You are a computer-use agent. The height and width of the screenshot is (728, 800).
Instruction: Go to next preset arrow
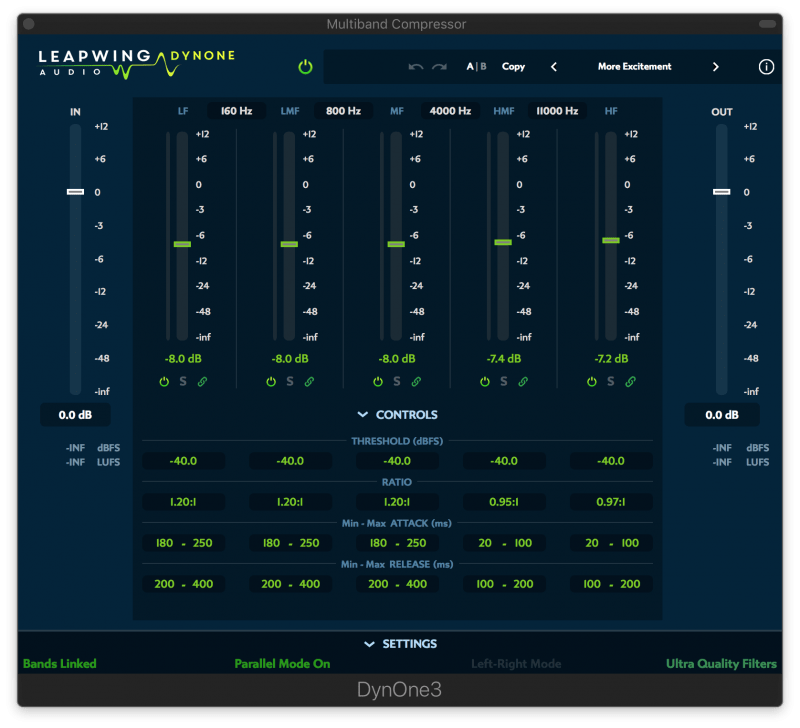click(x=715, y=67)
